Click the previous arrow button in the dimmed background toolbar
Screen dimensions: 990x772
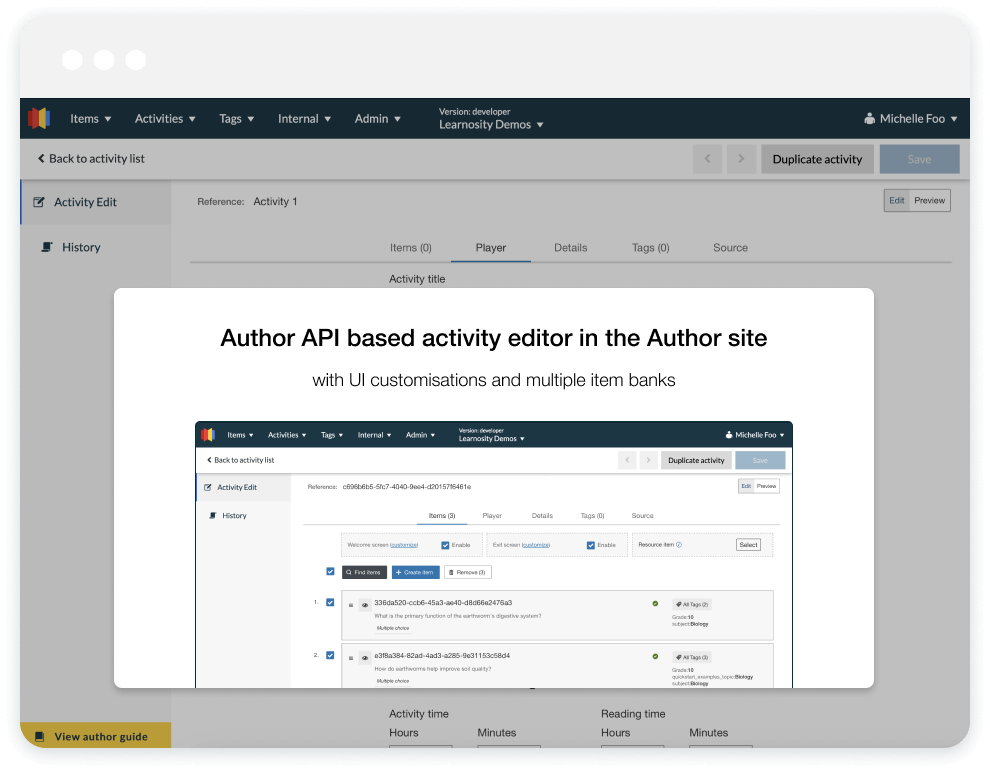tap(707, 159)
